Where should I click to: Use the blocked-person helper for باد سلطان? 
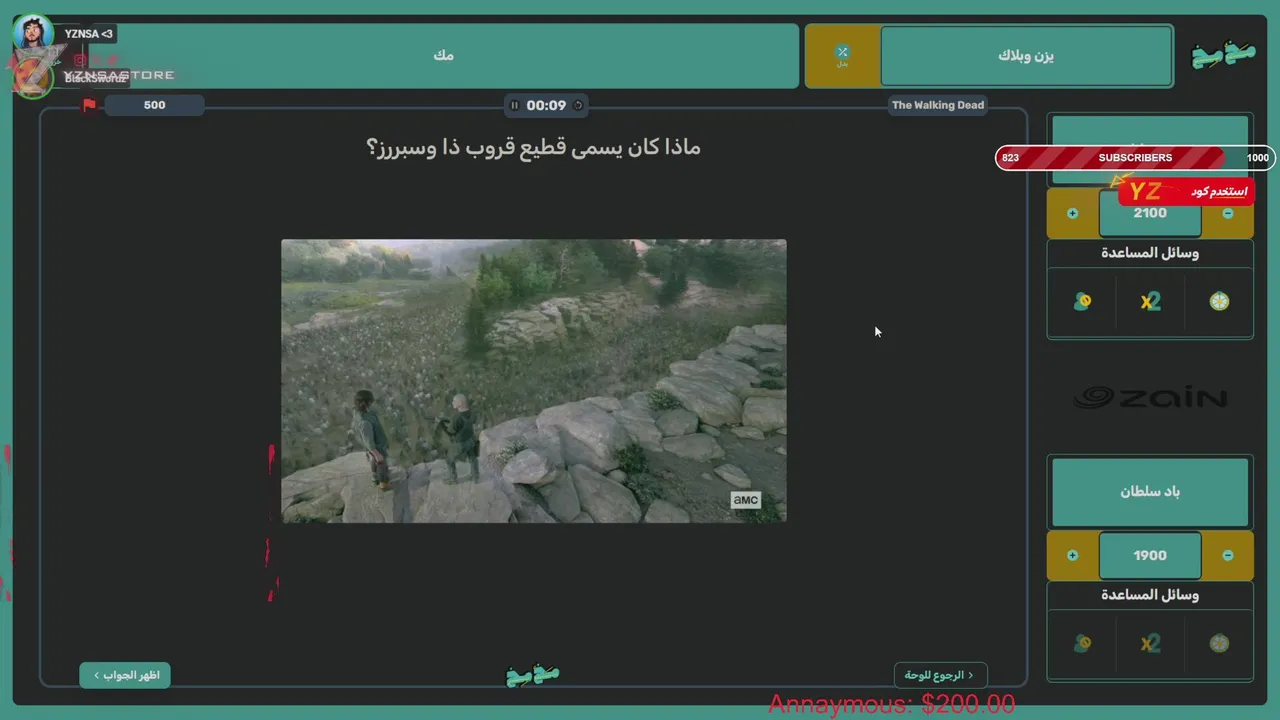click(1082, 643)
